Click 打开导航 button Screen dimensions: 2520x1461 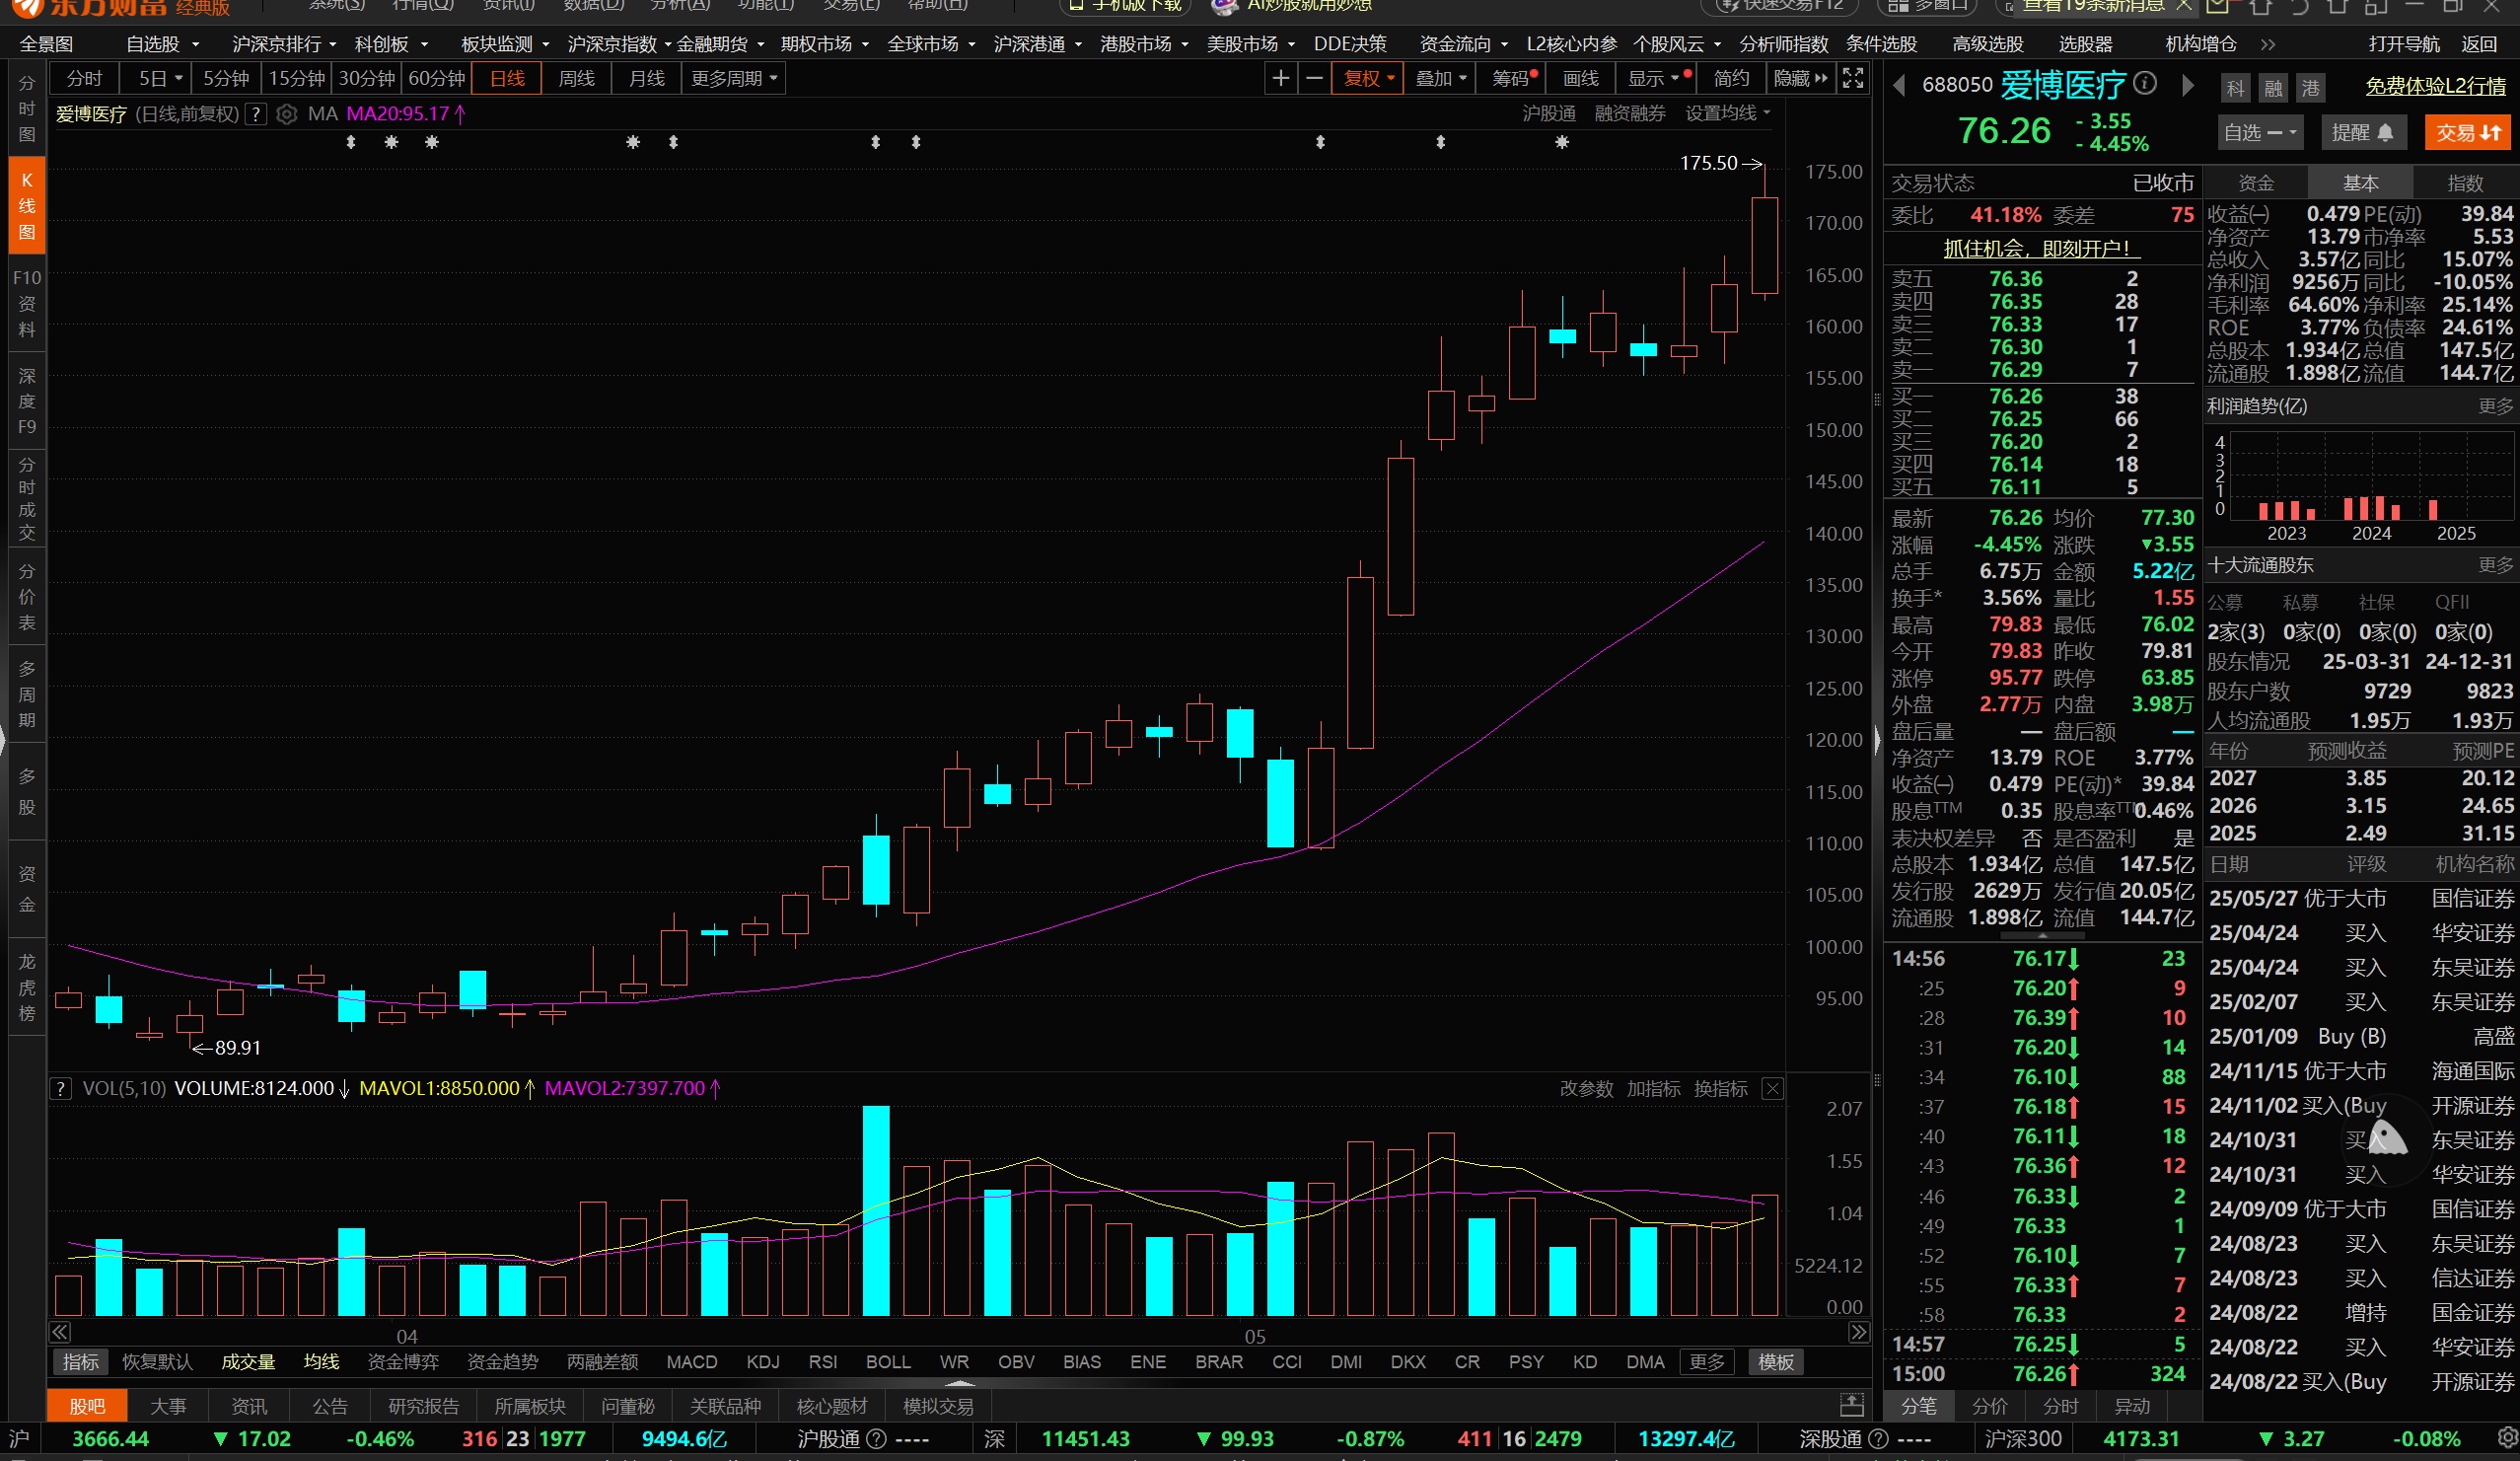click(x=2404, y=44)
